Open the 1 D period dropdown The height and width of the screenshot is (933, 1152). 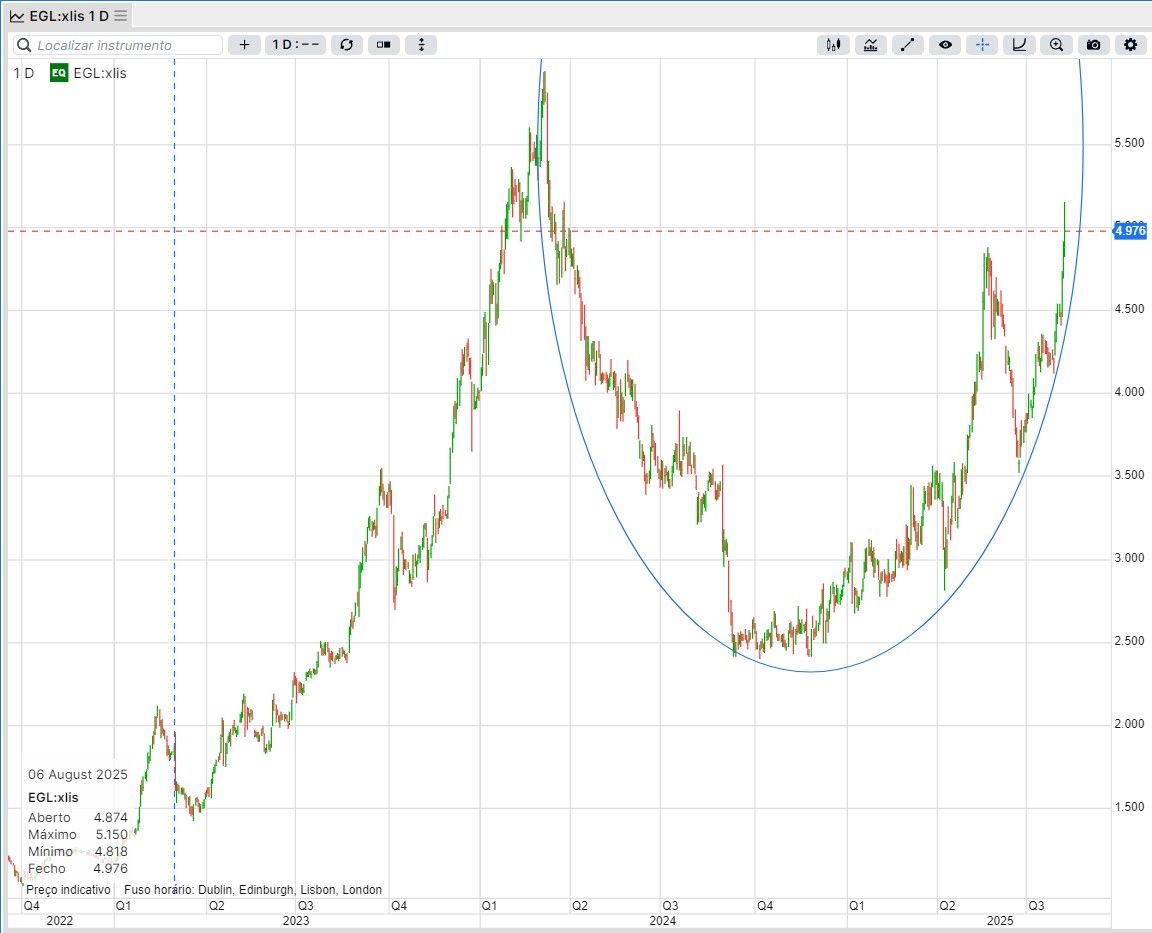point(295,45)
